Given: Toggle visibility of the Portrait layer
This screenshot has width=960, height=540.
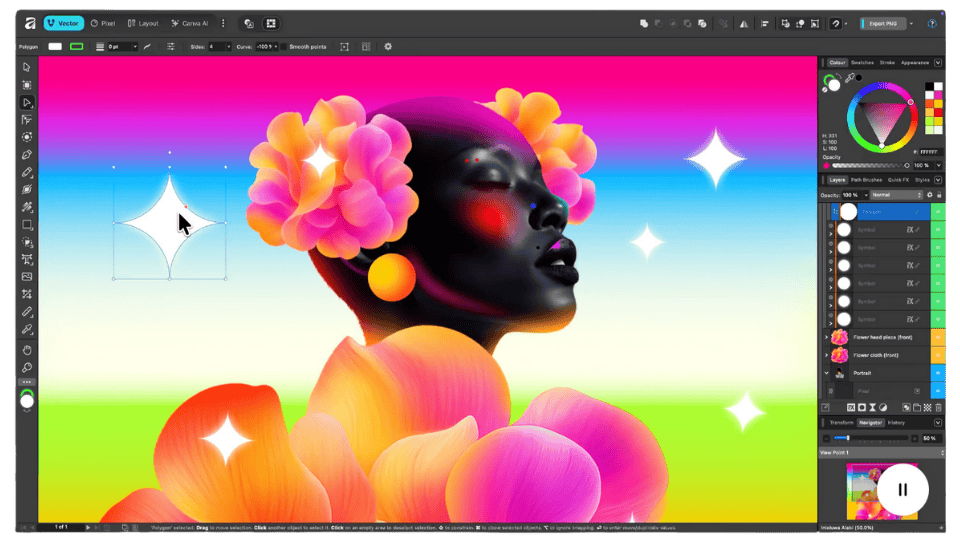Looking at the screenshot, I should pos(938,373).
